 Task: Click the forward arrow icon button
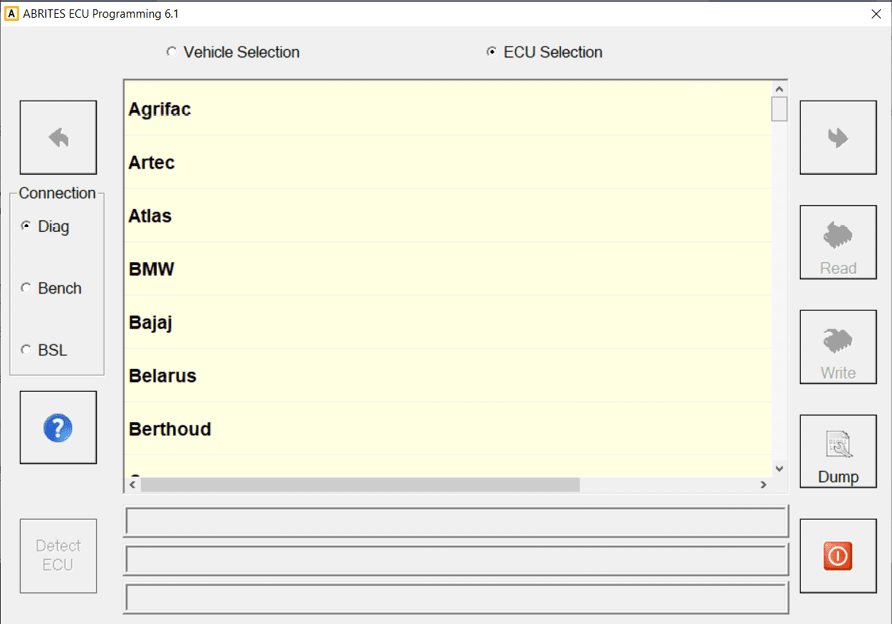838,138
